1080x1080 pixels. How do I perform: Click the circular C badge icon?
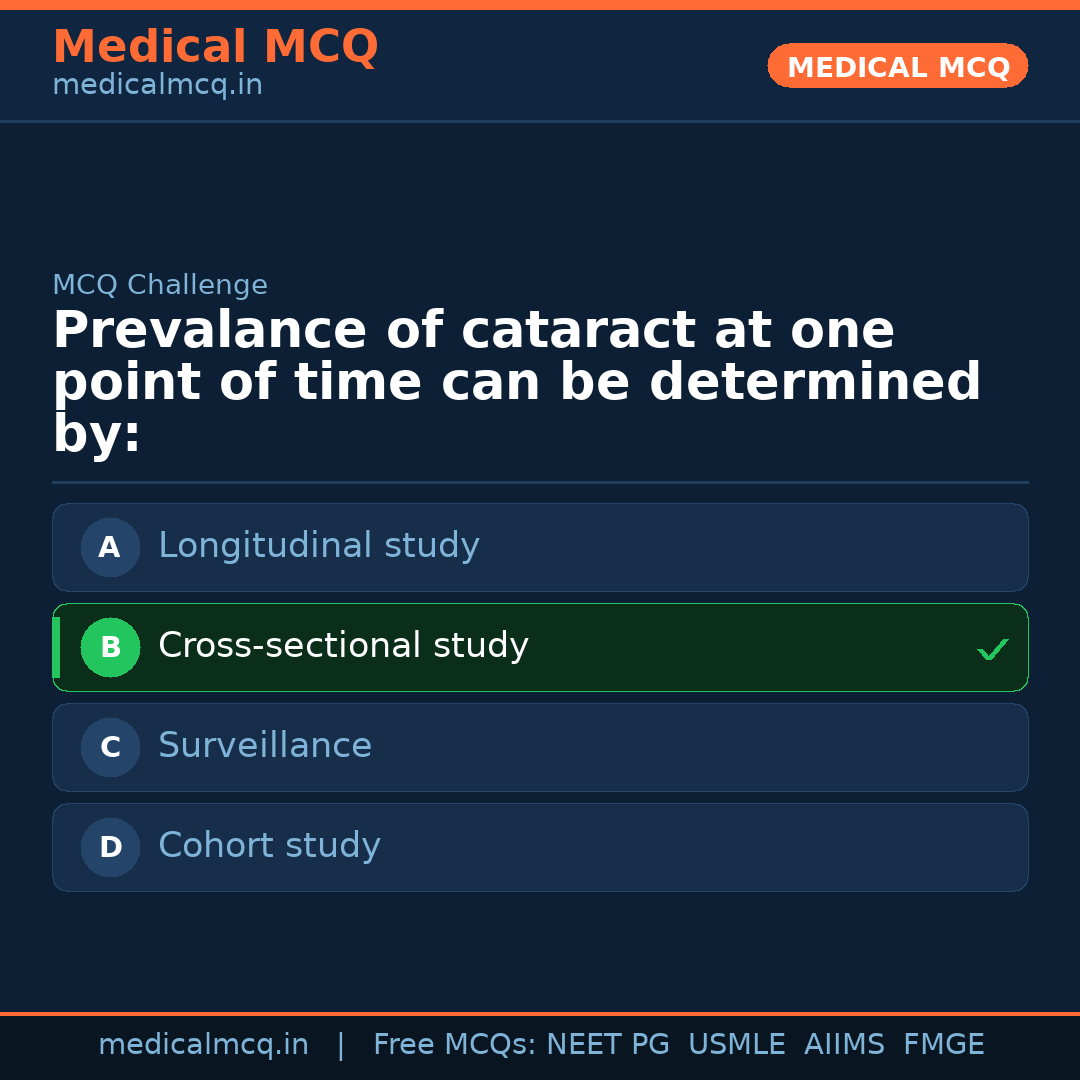[x=110, y=747]
